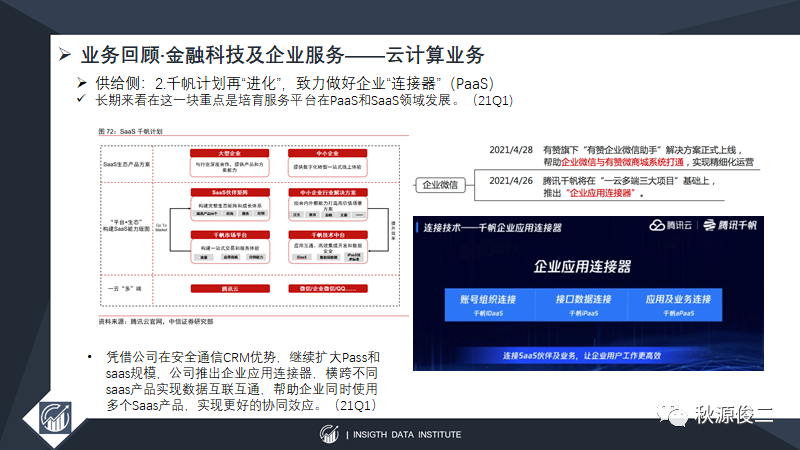
Task: Select the 账号组织连接 千帆IDaaS tile
Action: pyautogui.click(x=489, y=305)
